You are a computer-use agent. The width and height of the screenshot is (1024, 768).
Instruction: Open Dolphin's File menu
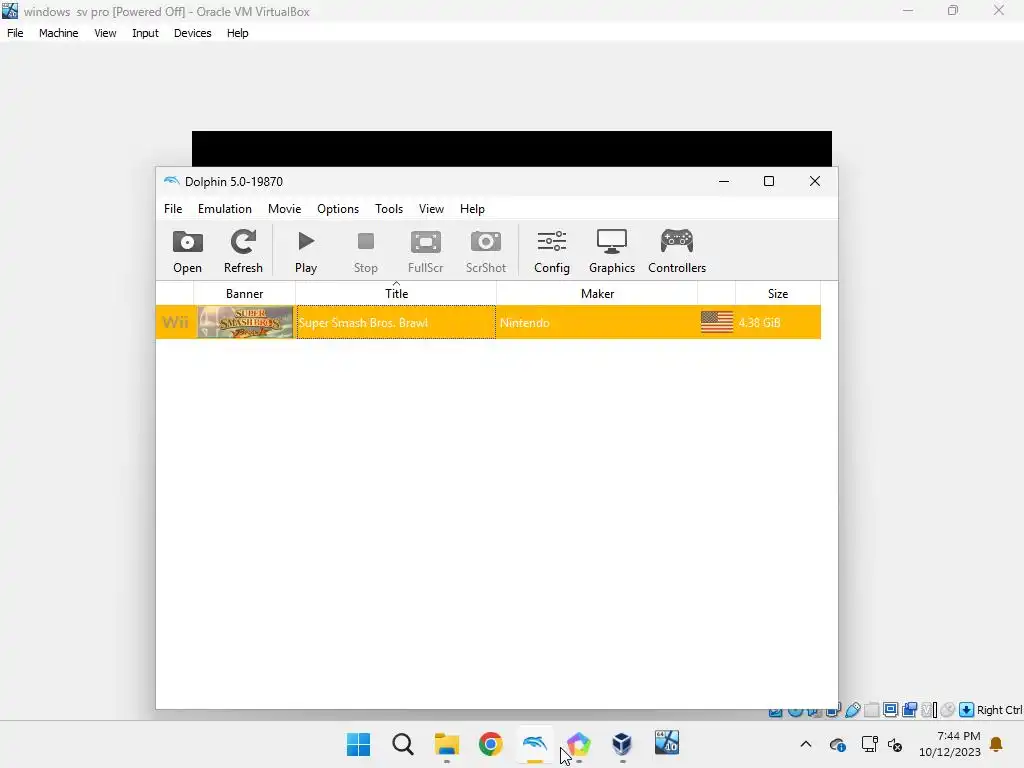[x=173, y=209]
